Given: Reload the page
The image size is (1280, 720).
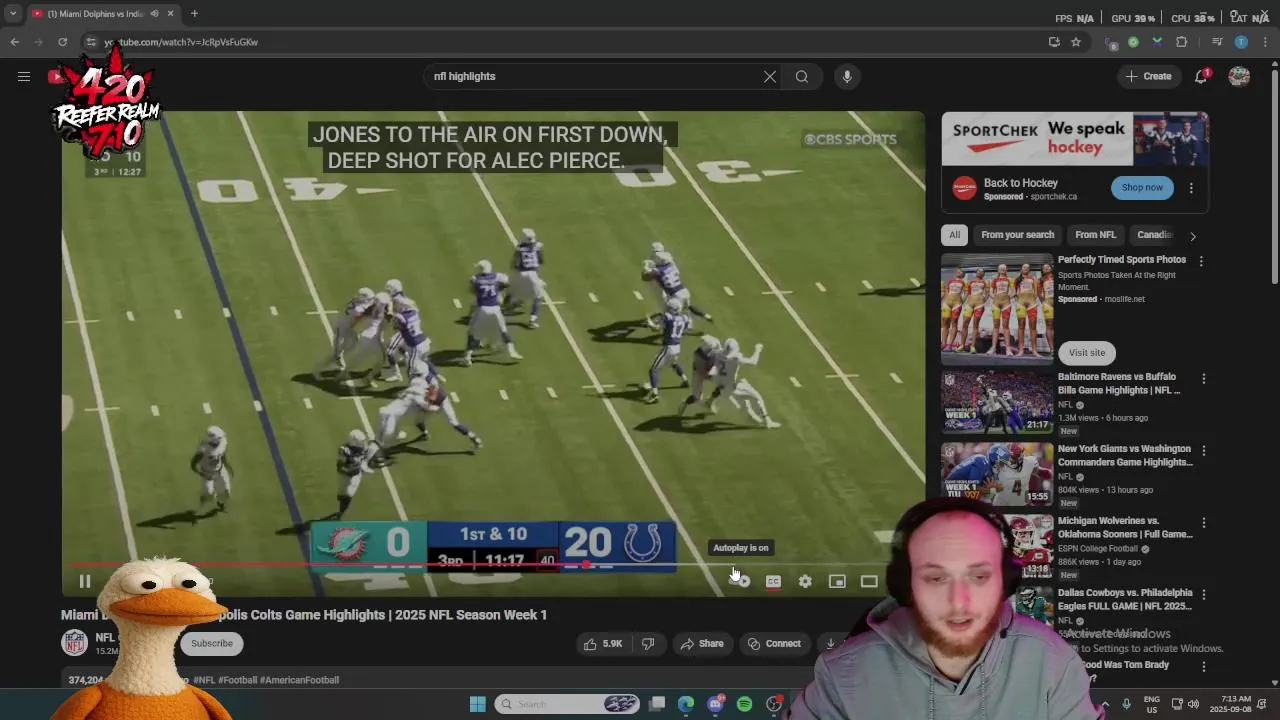Looking at the screenshot, I should pyautogui.click(x=62, y=42).
